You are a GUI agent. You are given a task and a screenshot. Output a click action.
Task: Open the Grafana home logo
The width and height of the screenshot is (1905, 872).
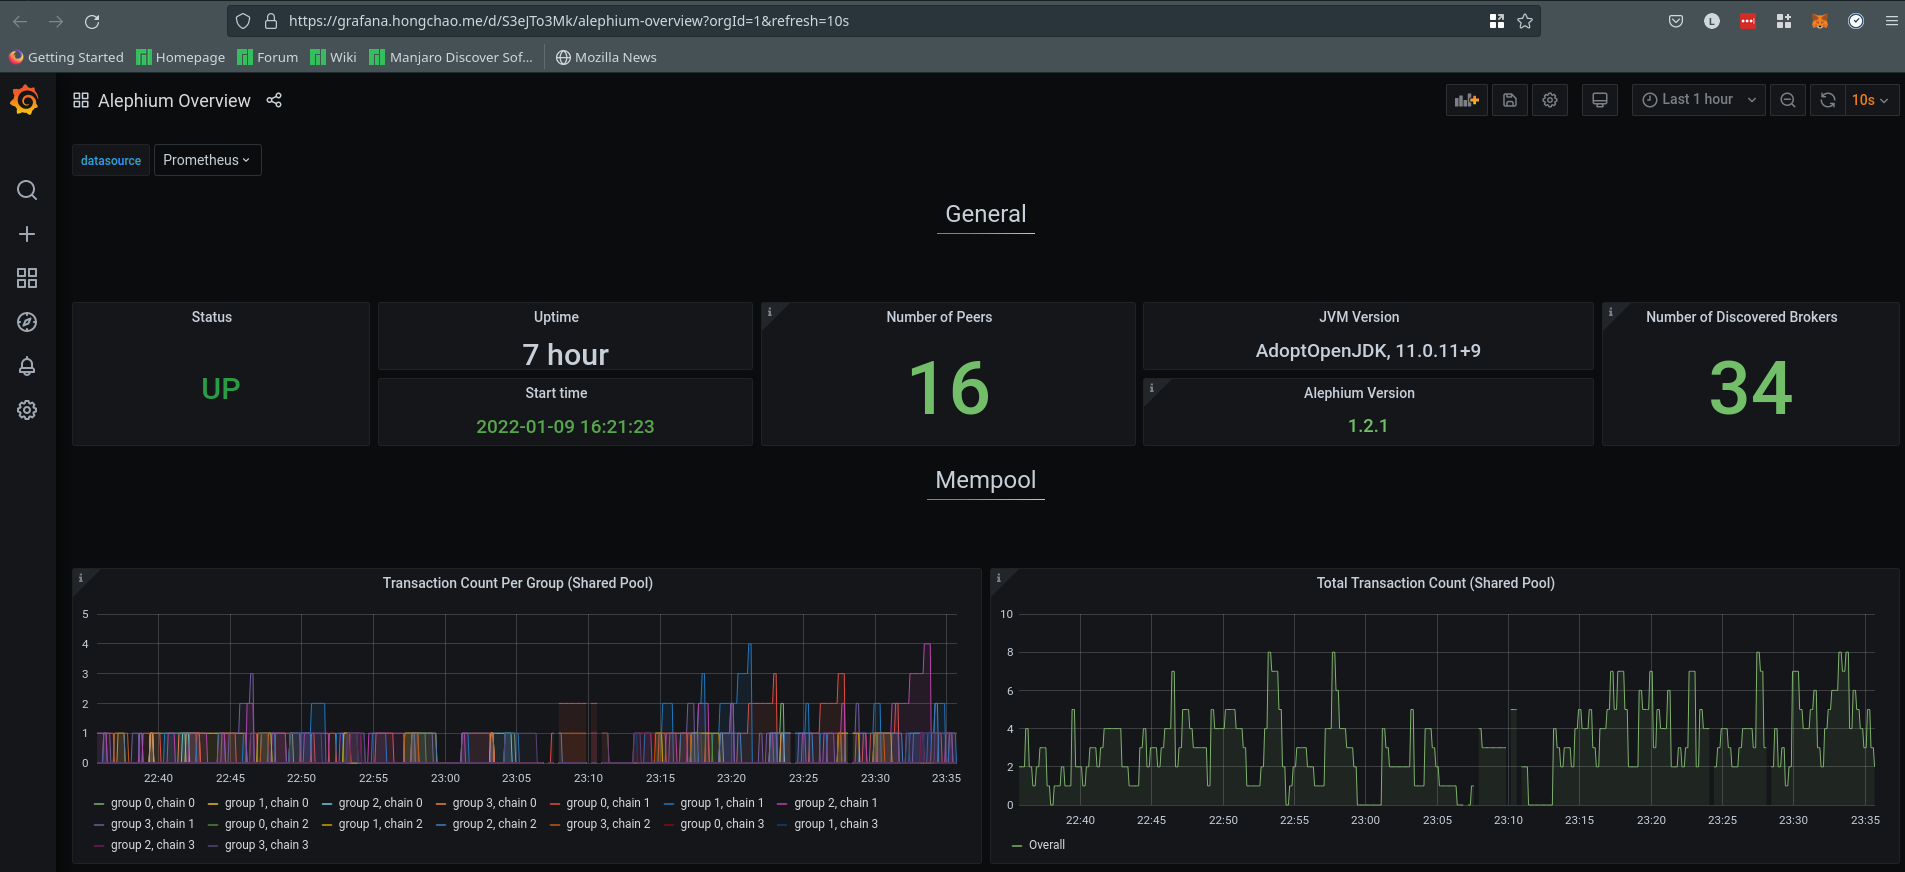[x=25, y=100]
